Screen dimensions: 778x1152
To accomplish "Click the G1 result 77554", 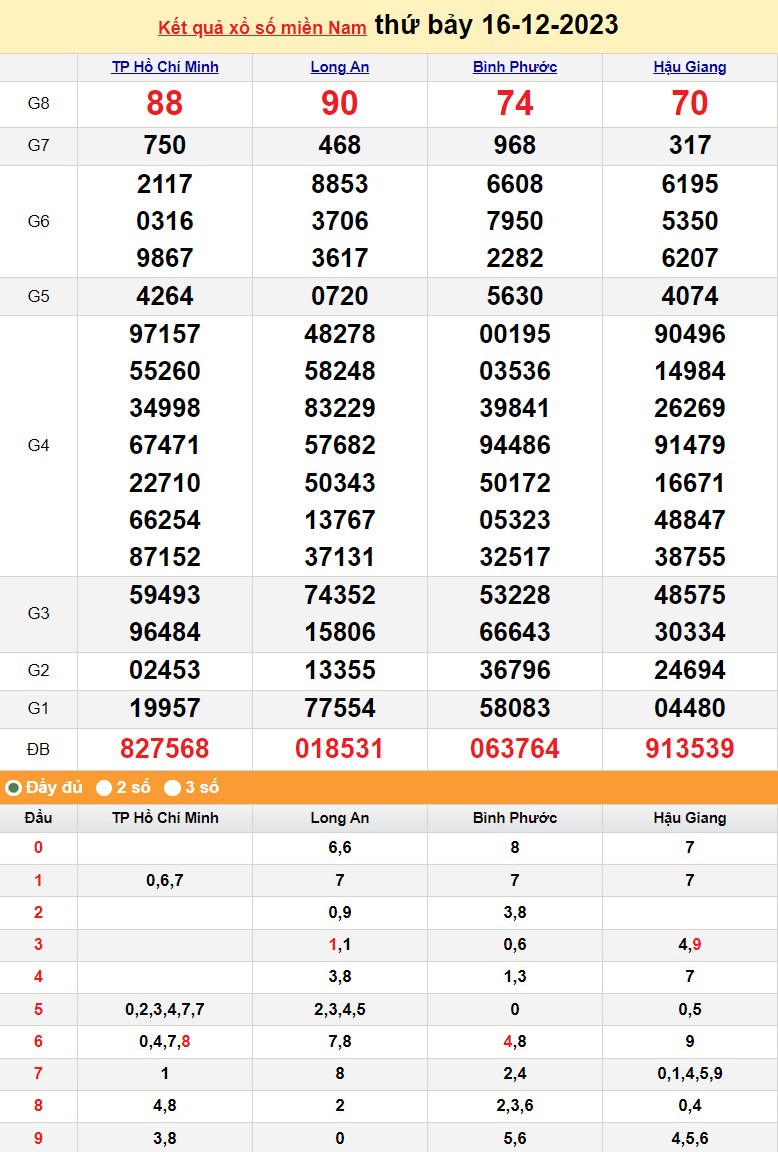I will [340, 709].
